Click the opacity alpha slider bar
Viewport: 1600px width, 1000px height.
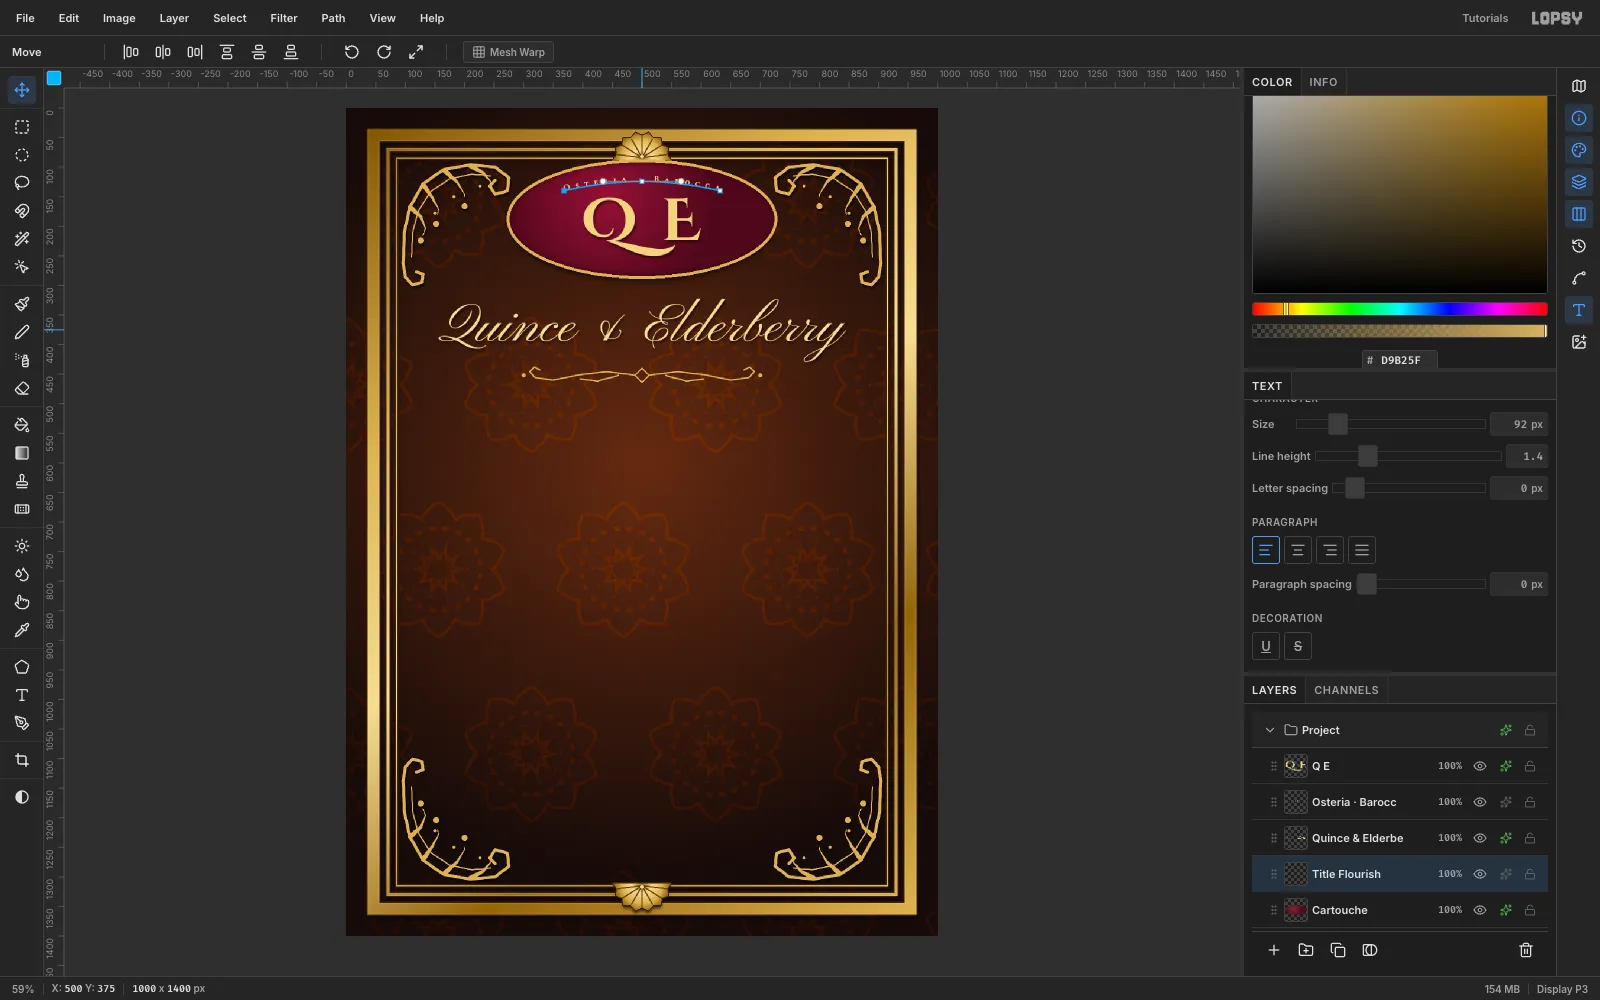click(1399, 331)
